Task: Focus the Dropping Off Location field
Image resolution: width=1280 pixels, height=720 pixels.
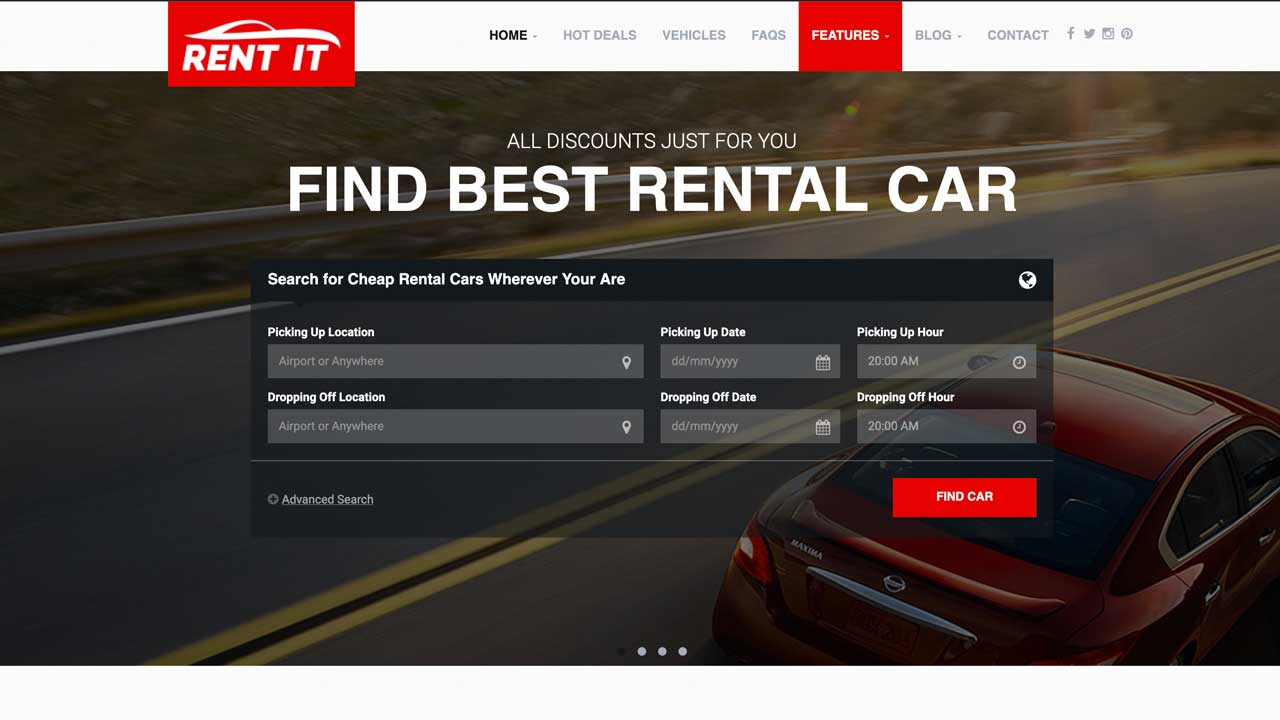Action: [455, 426]
